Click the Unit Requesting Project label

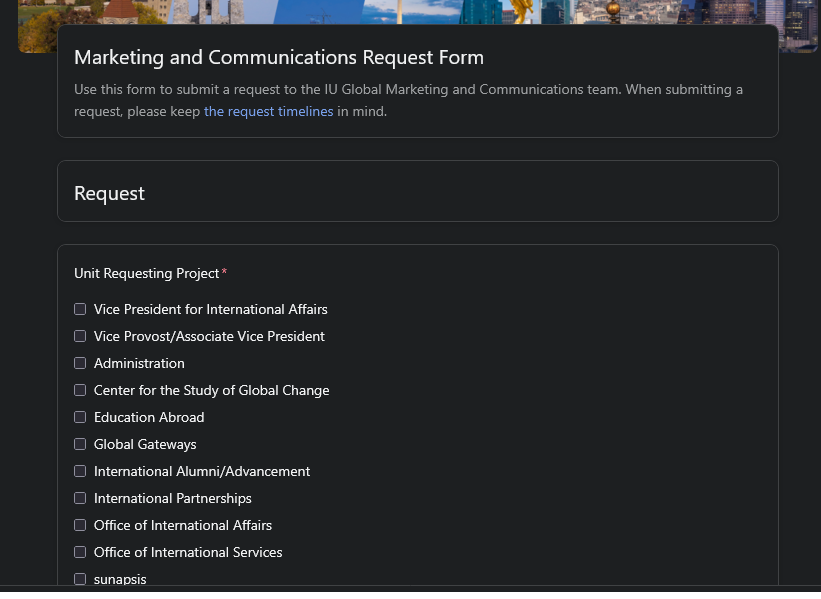pos(145,273)
